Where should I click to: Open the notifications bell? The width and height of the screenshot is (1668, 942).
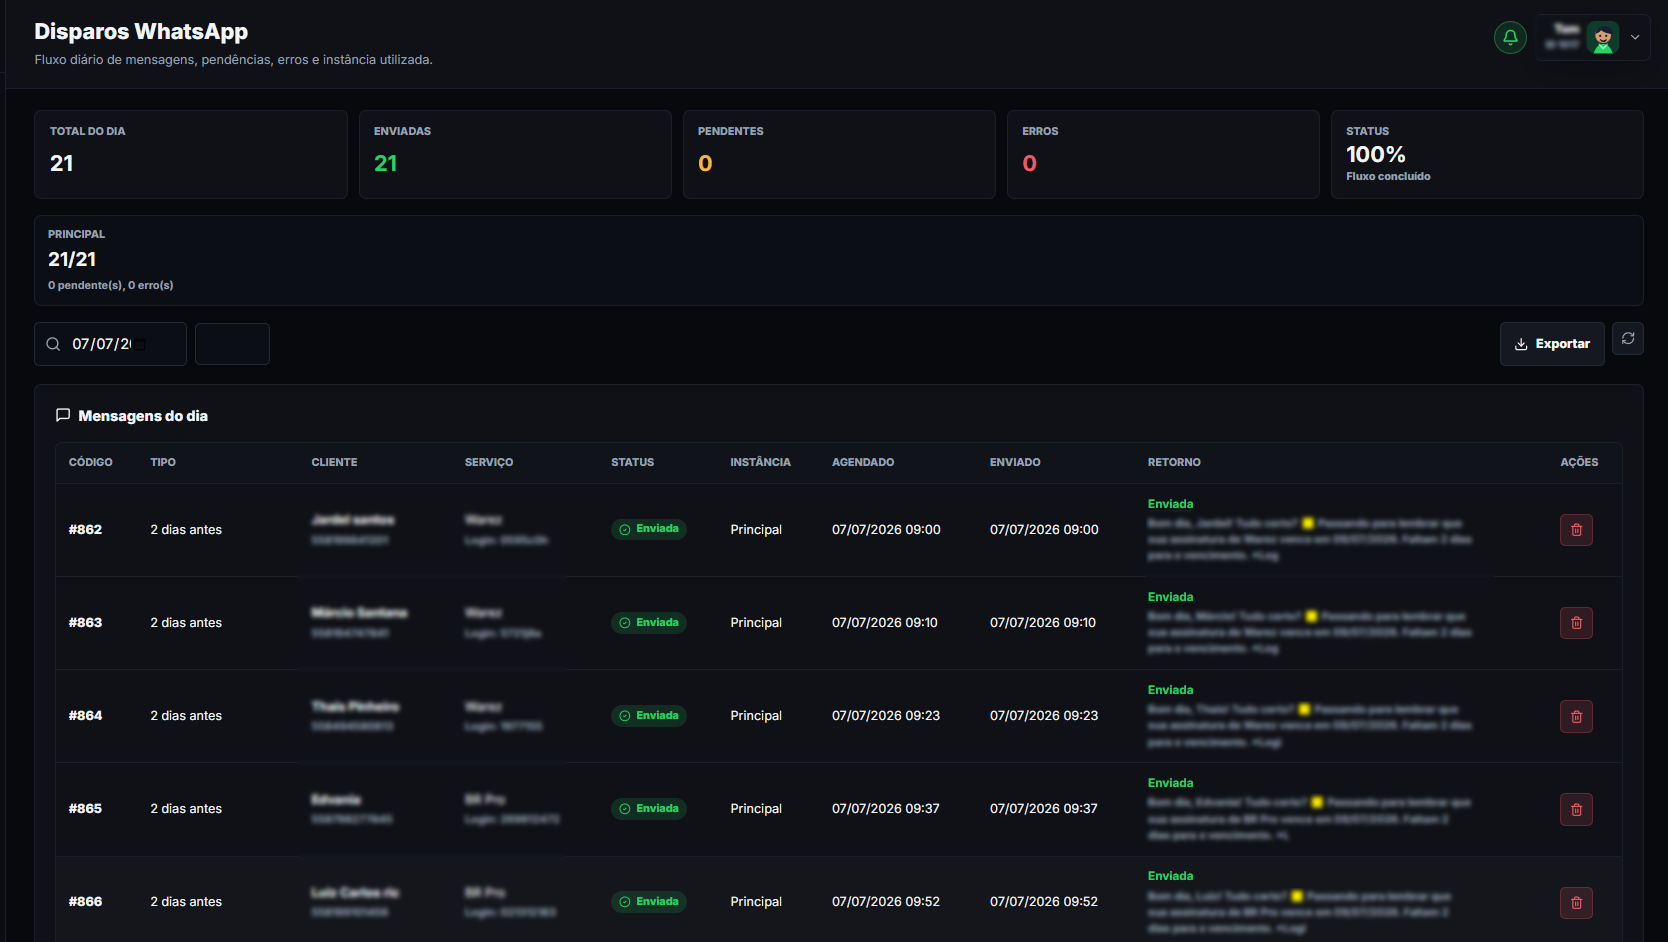click(x=1510, y=38)
